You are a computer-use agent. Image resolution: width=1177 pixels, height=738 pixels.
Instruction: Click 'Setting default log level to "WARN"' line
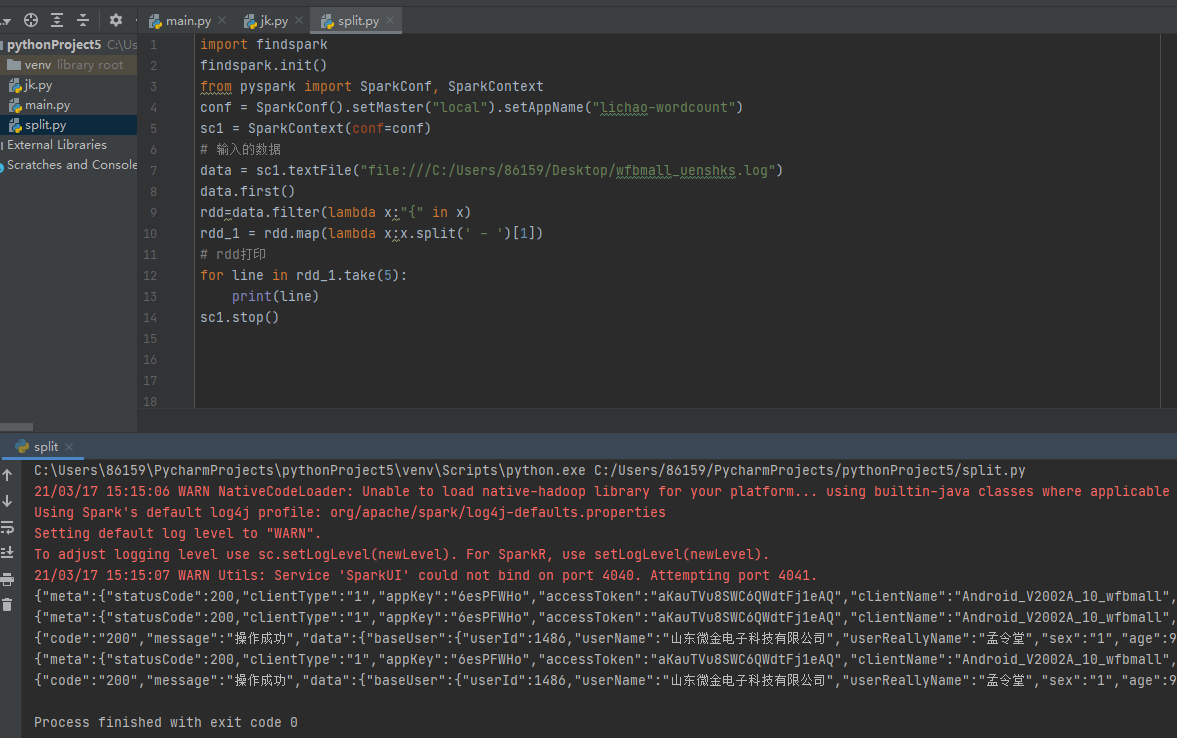[177, 534]
